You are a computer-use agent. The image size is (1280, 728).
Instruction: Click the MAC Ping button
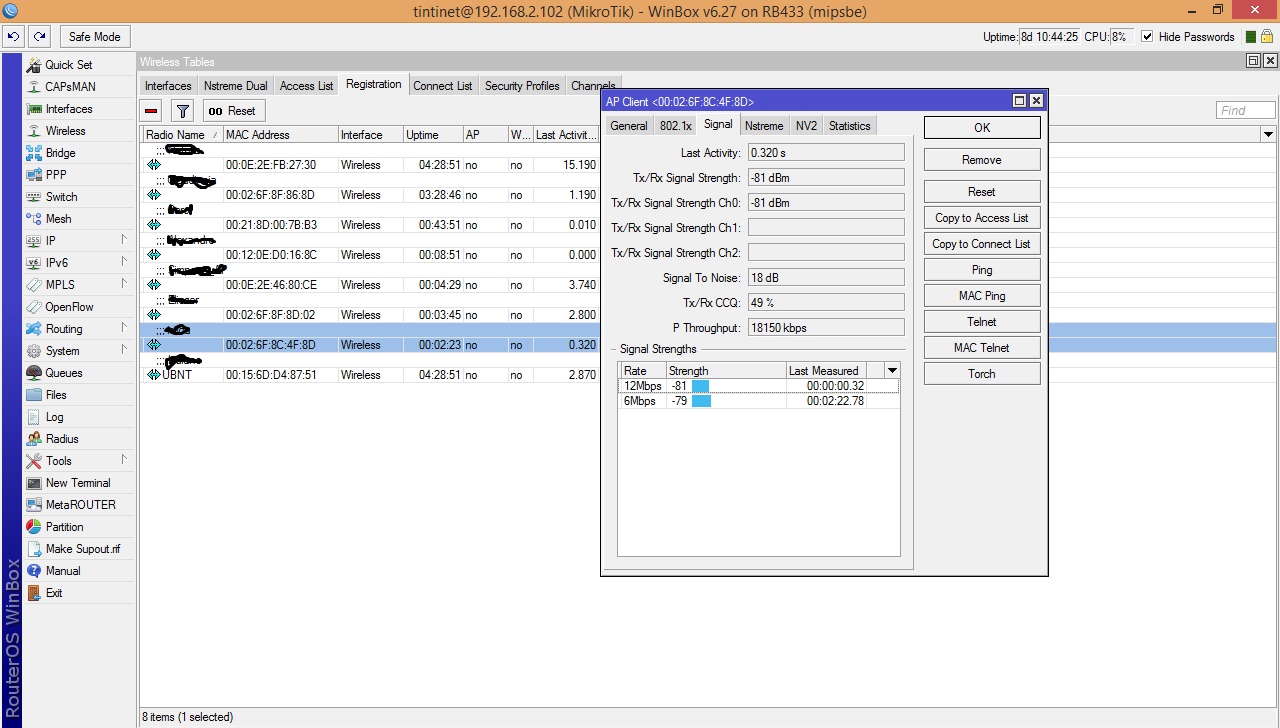click(x=982, y=296)
